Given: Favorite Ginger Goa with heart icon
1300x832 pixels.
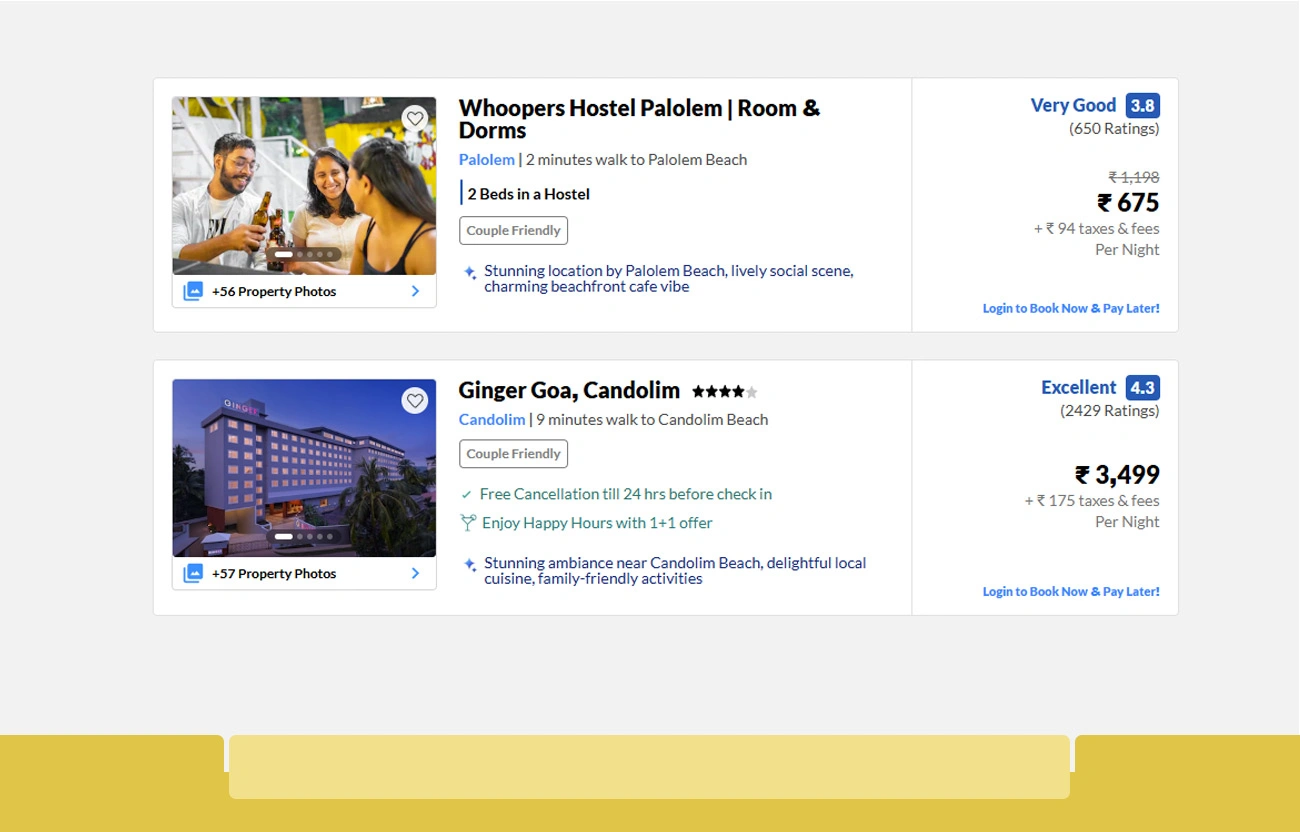Looking at the screenshot, I should pos(415,401).
